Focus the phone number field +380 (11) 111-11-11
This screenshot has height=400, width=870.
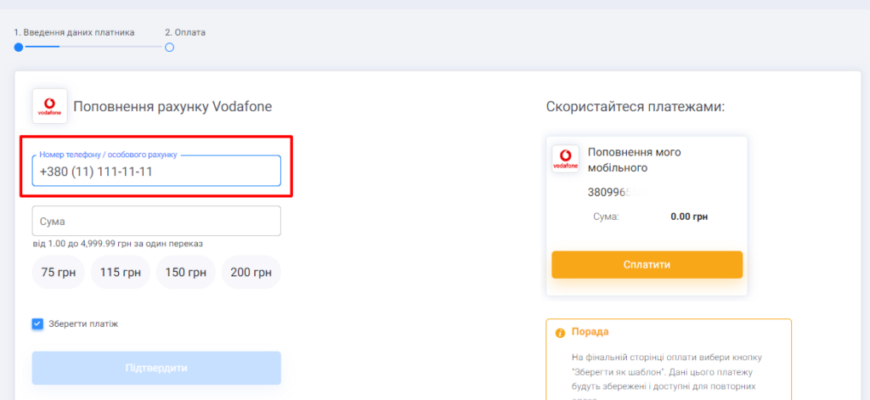[x=156, y=171]
